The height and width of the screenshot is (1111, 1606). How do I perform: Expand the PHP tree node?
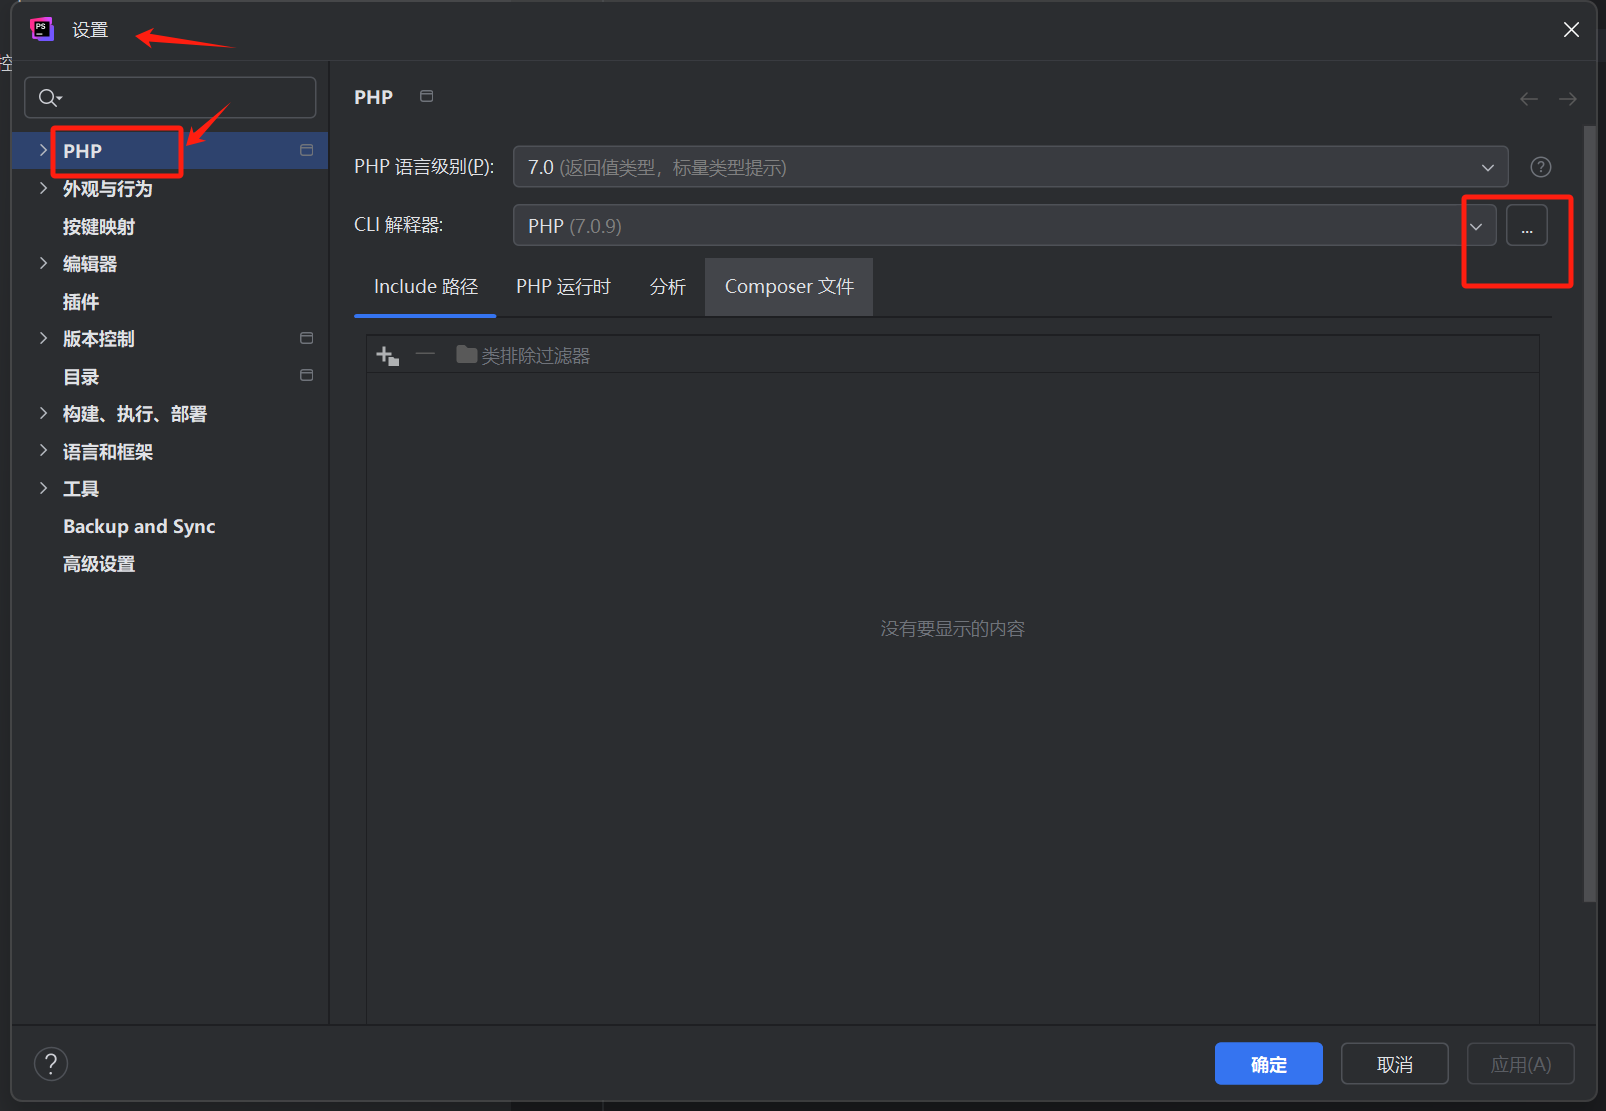coord(43,150)
